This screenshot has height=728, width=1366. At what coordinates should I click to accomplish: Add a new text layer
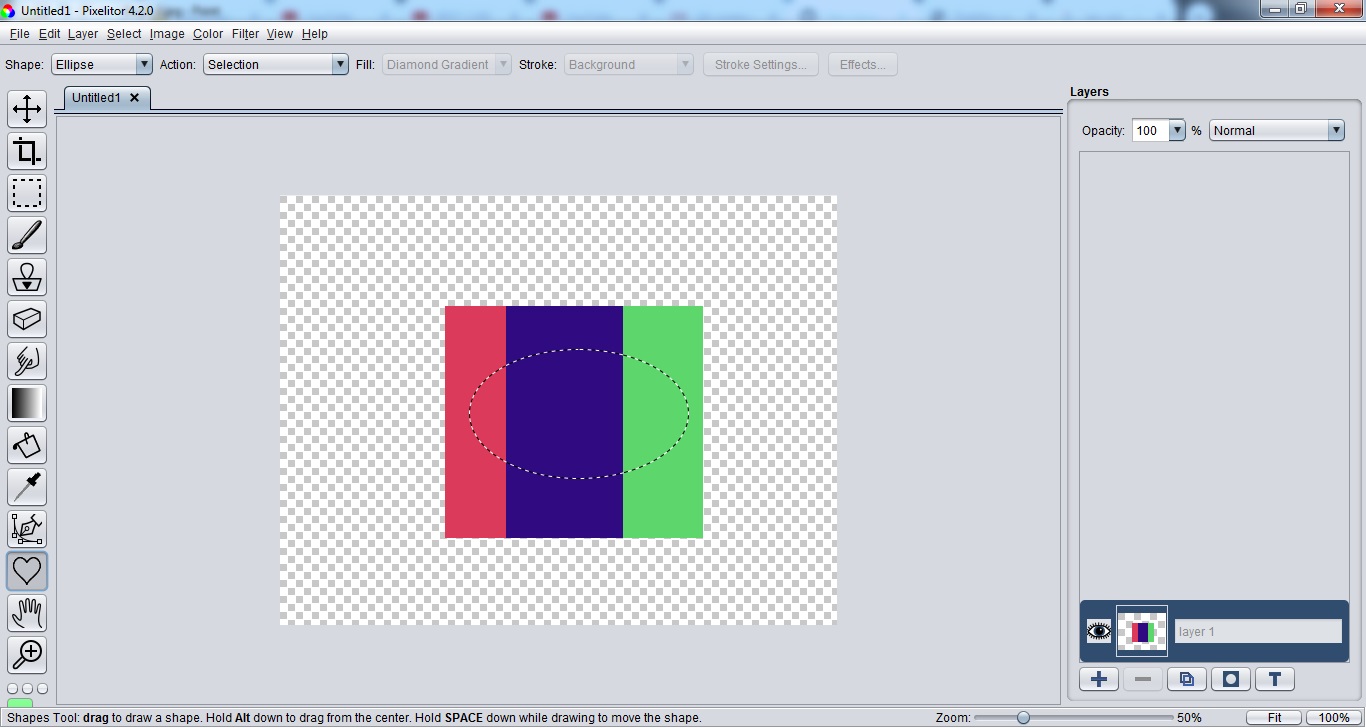pyautogui.click(x=1275, y=679)
